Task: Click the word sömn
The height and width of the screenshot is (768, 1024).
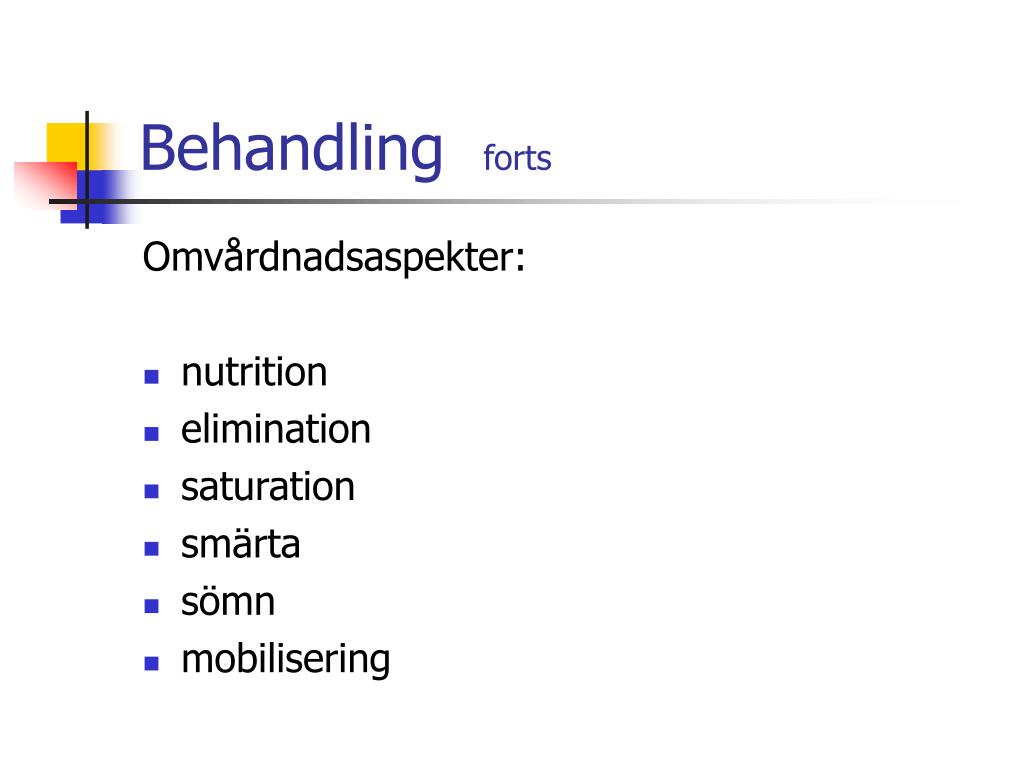Action: pyautogui.click(x=228, y=601)
